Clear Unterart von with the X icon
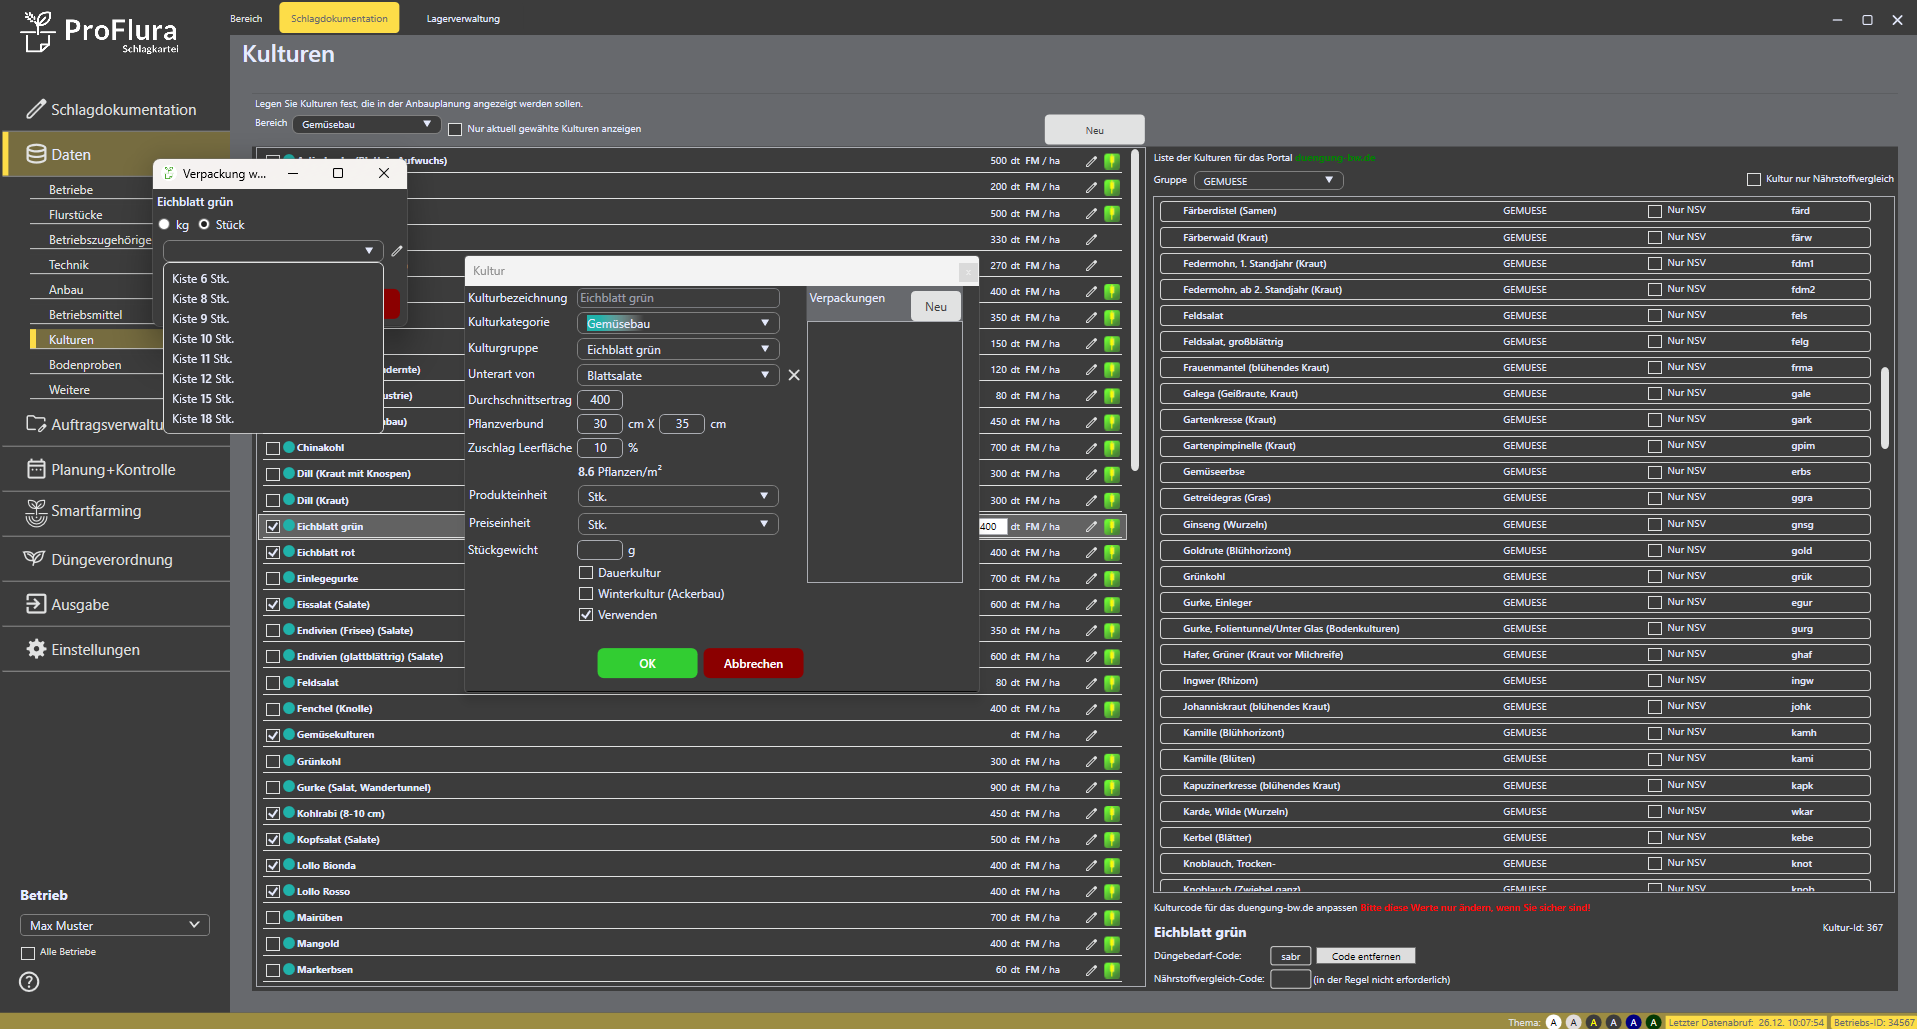This screenshot has width=1917, height=1029. pyautogui.click(x=794, y=375)
